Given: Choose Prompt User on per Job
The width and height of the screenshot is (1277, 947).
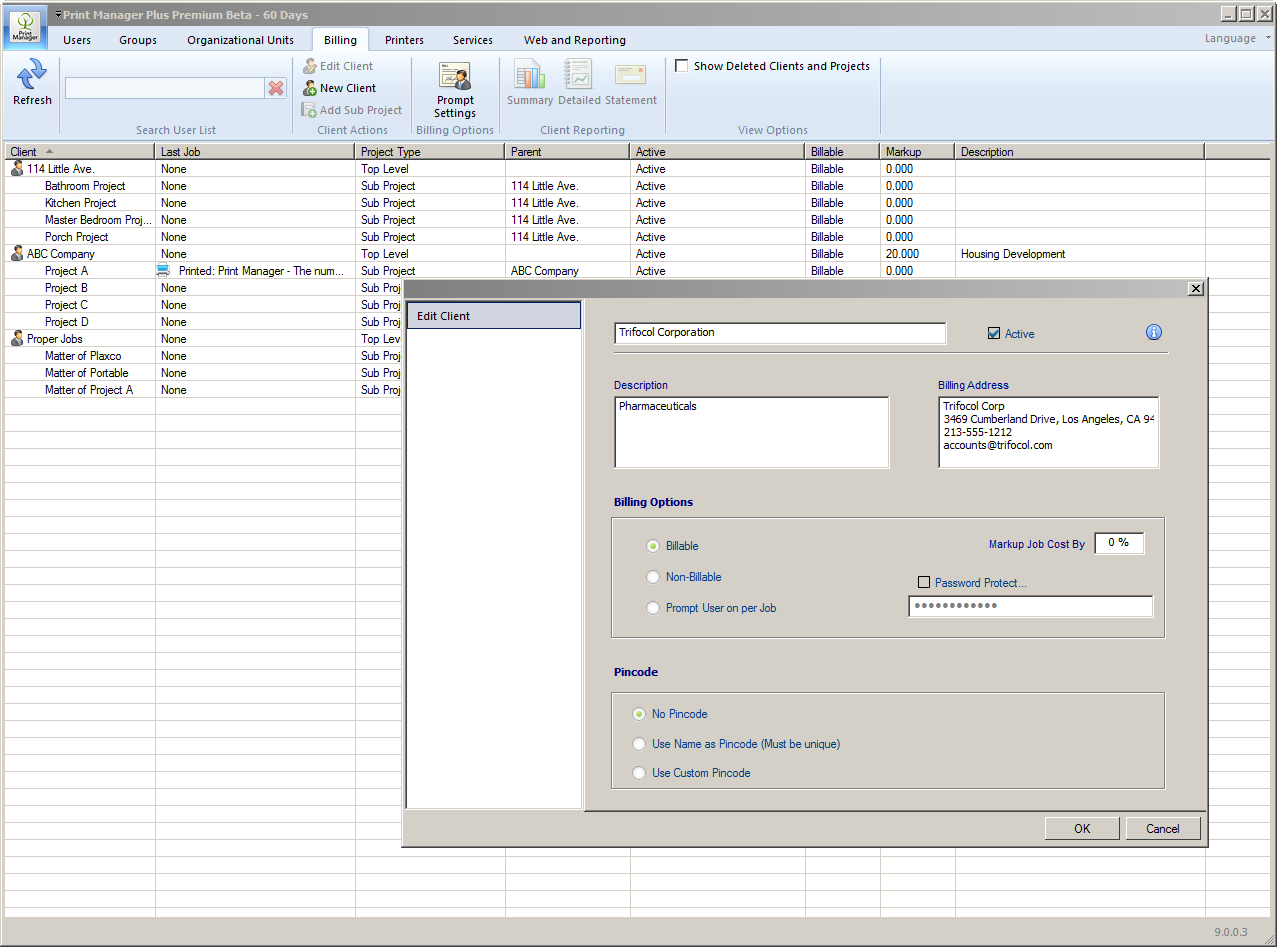Looking at the screenshot, I should click(653, 608).
